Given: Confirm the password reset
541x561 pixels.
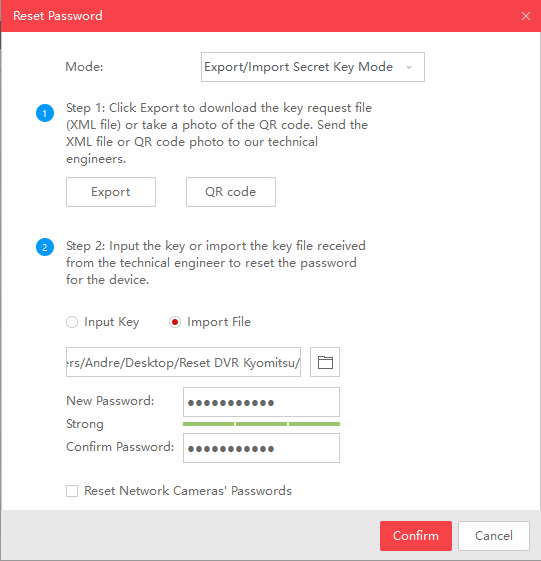Looking at the screenshot, I should coord(416,536).
